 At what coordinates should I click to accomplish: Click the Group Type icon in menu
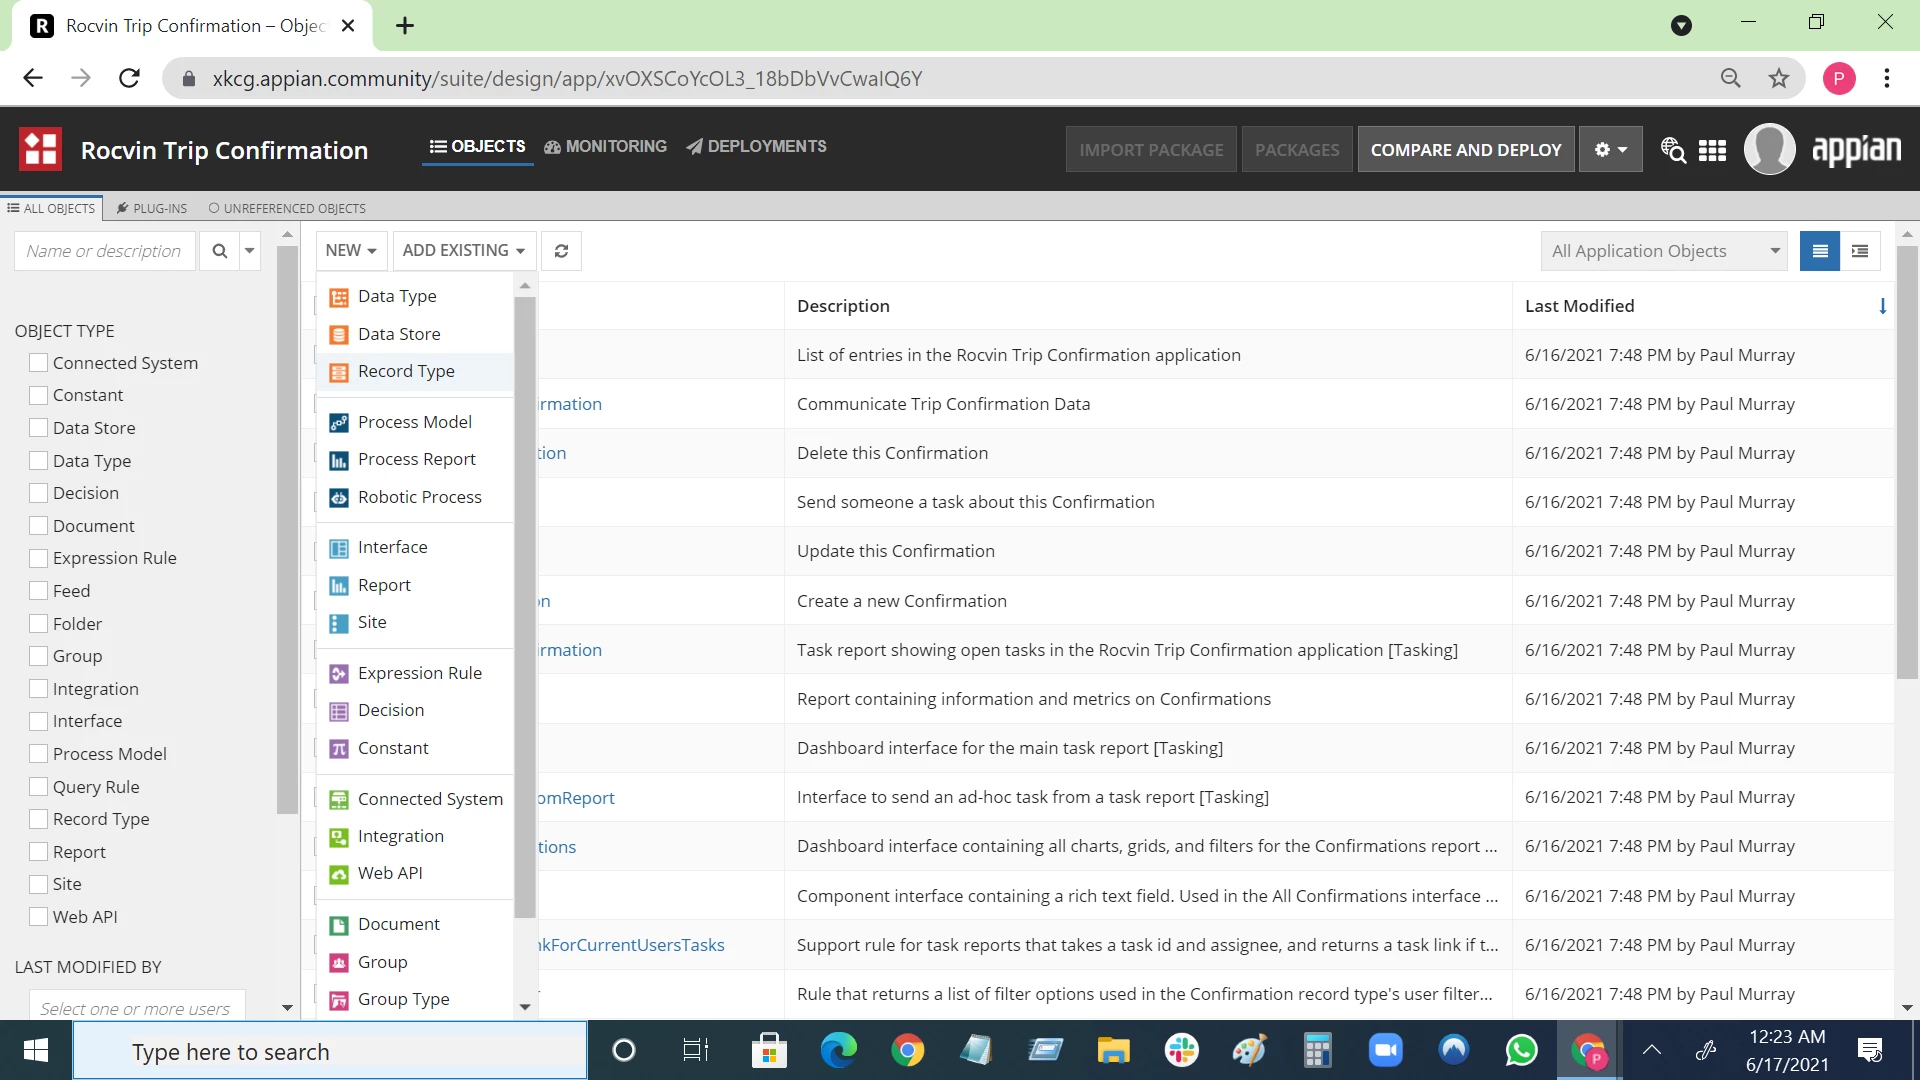coord(339,1000)
